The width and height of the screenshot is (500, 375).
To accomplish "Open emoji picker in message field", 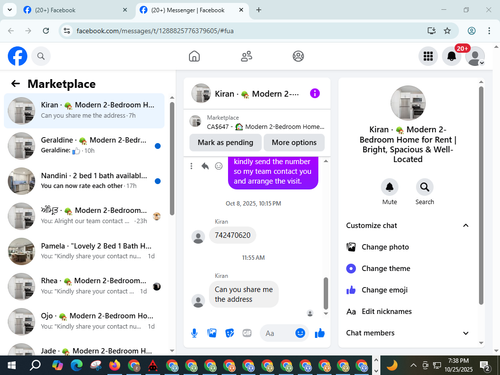I will (x=300, y=333).
